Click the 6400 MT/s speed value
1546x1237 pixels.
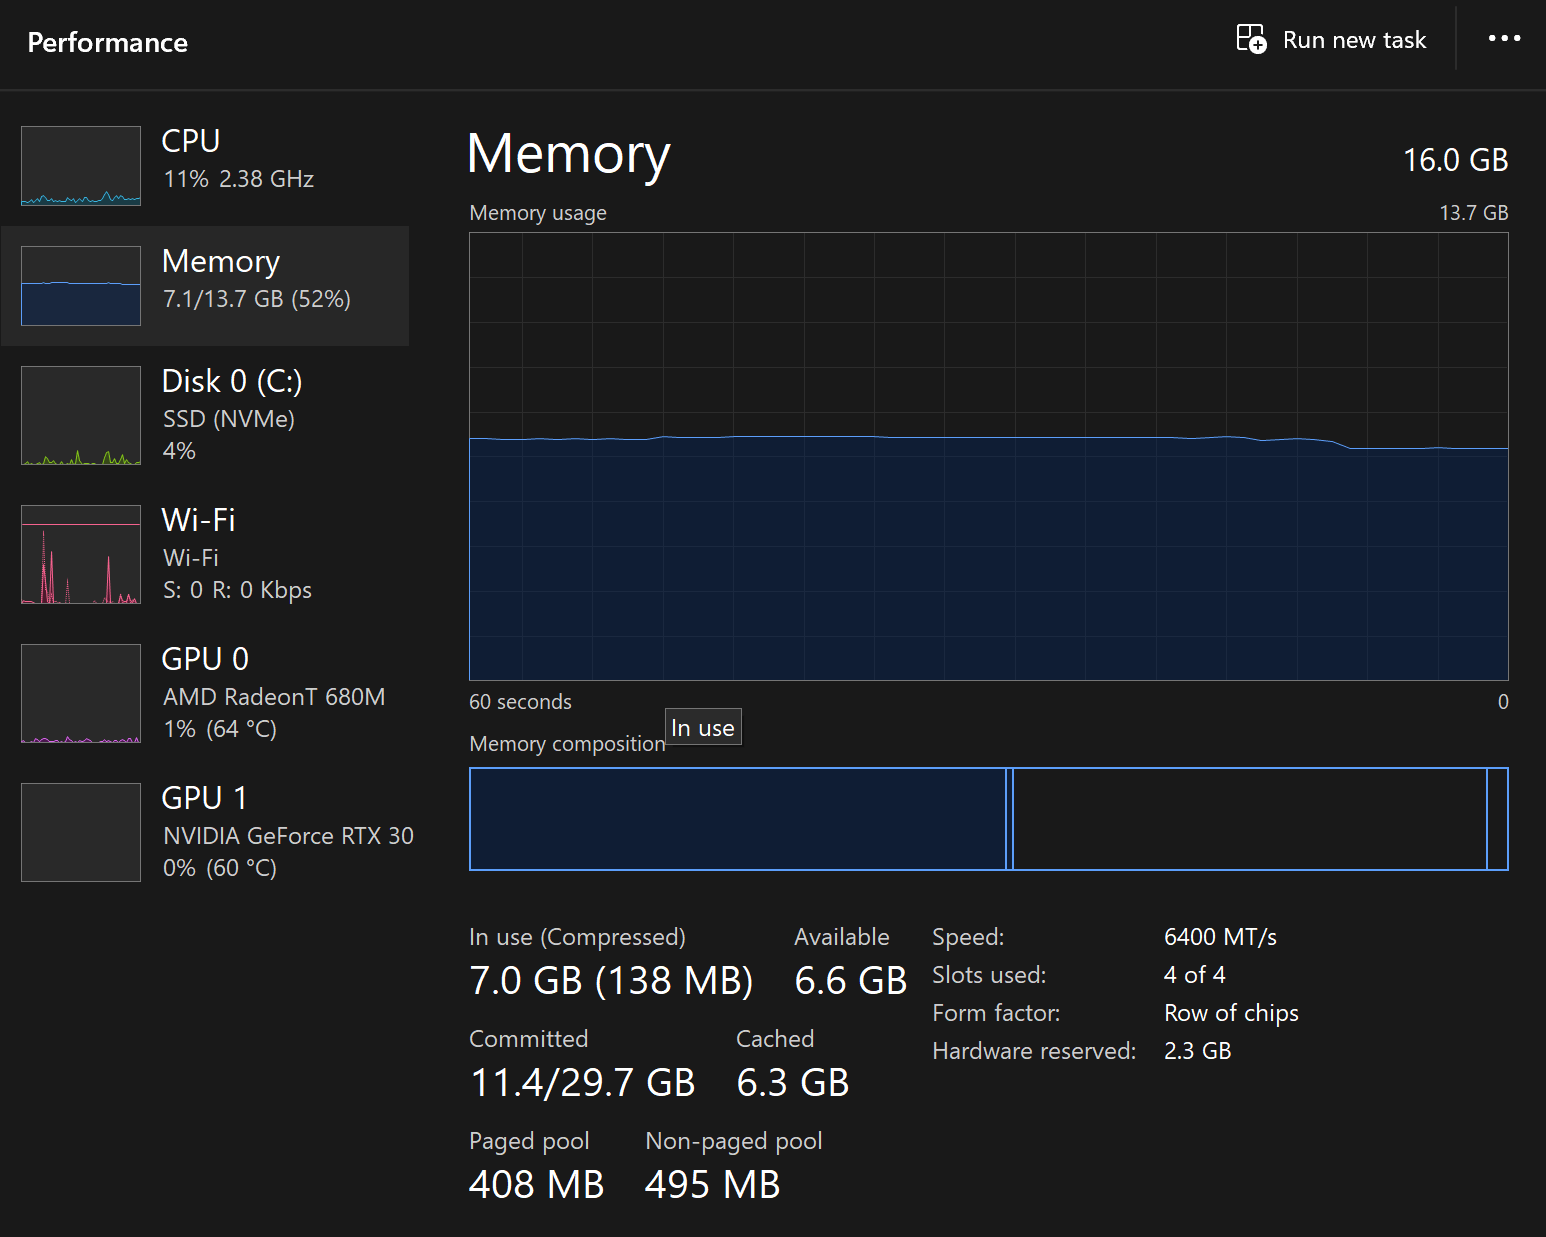pyautogui.click(x=1220, y=937)
